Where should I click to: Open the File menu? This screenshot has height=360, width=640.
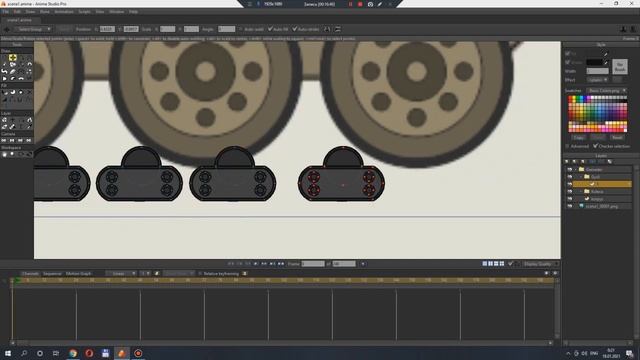(5, 12)
